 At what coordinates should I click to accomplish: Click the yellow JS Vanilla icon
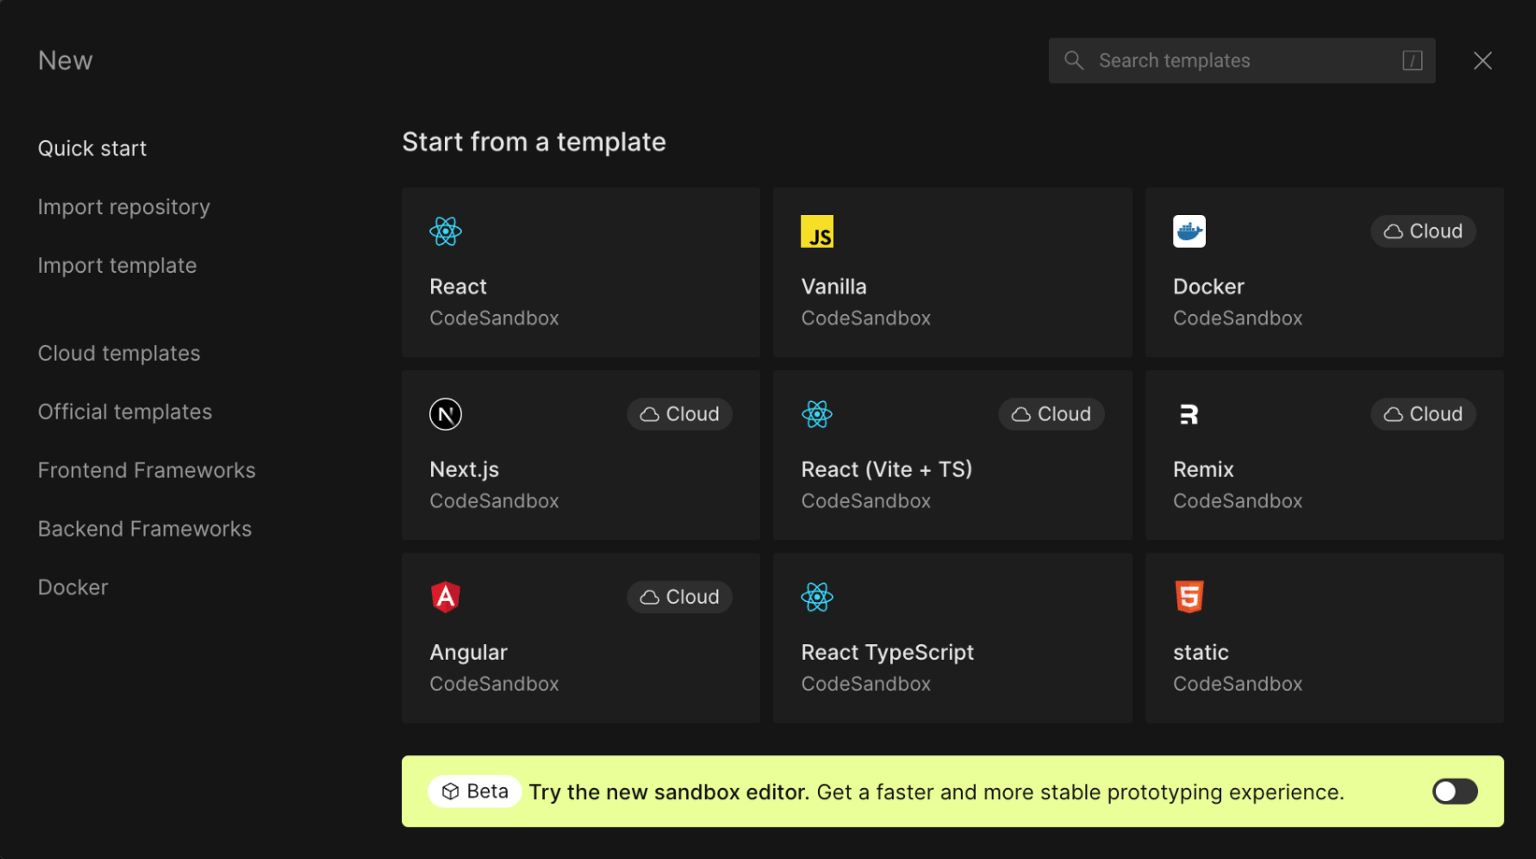pyautogui.click(x=817, y=232)
